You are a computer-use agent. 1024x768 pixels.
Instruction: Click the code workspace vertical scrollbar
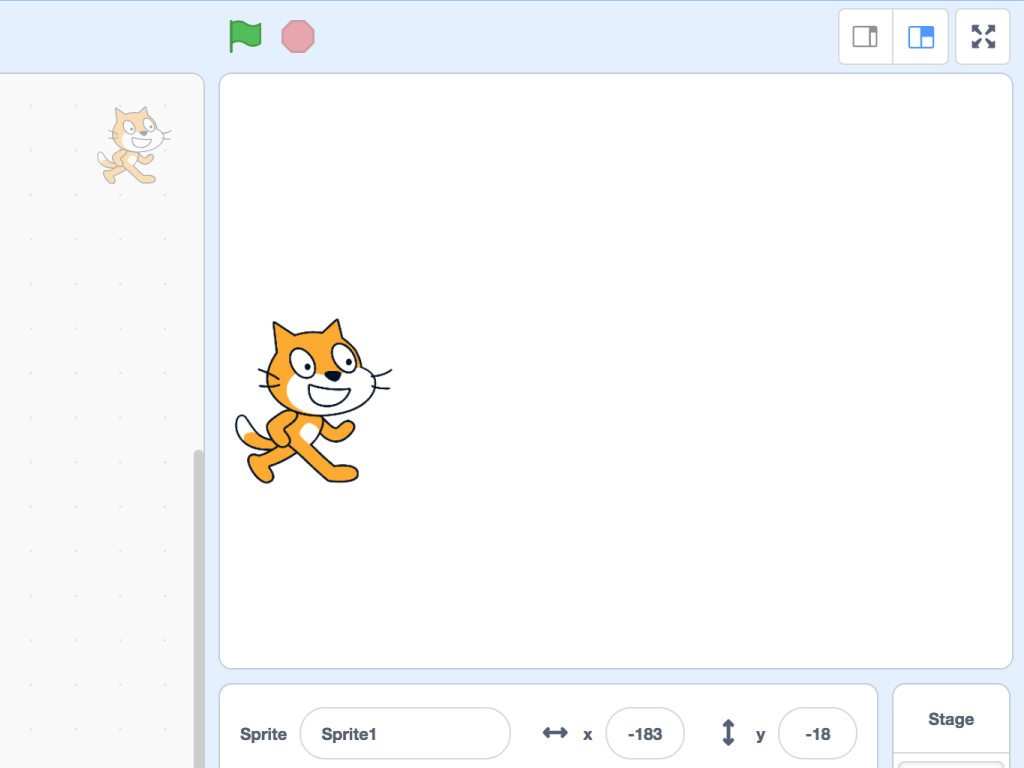pos(199,607)
